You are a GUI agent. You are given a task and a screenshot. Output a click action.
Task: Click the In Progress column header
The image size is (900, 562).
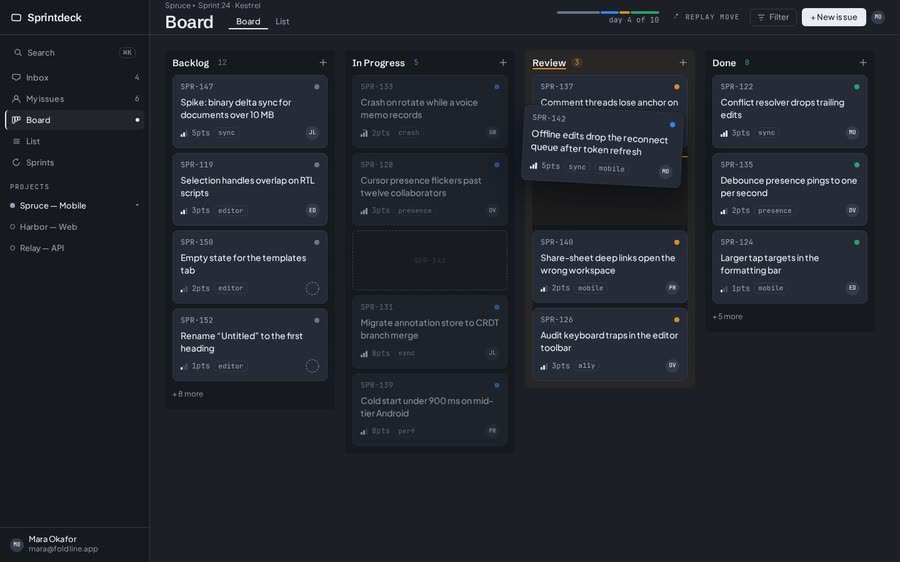[378, 63]
